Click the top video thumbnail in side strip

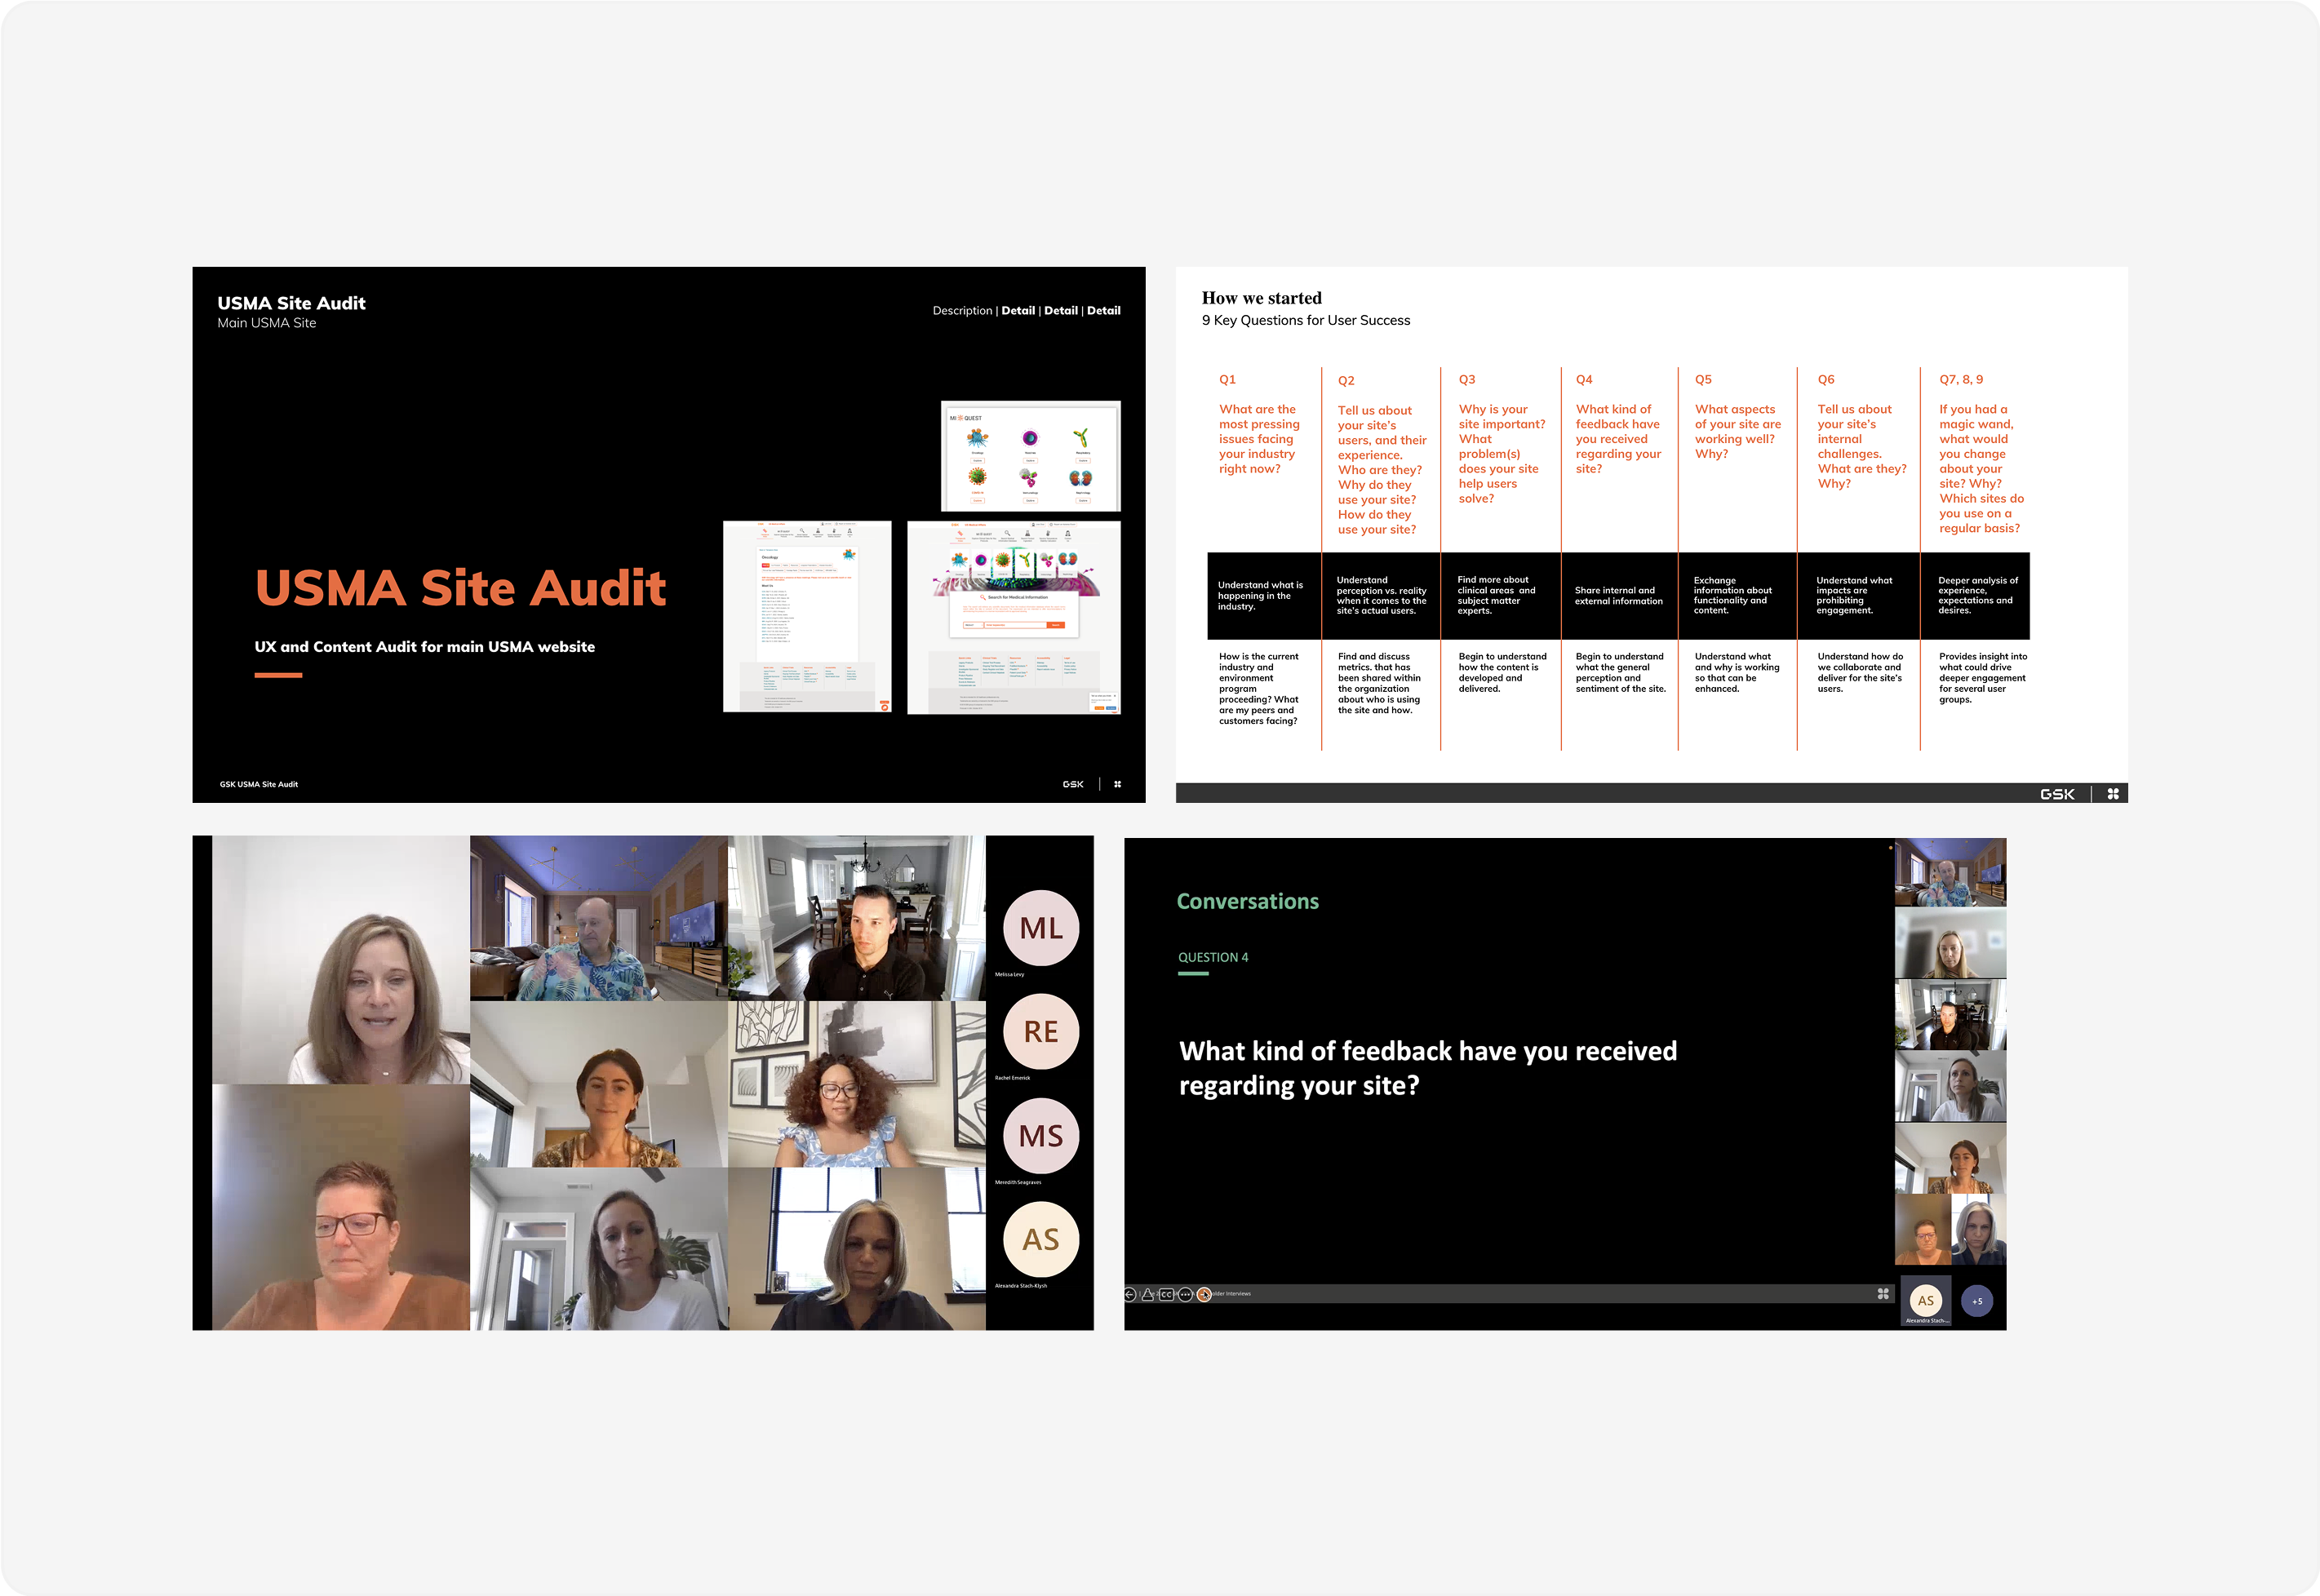click(x=1950, y=873)
